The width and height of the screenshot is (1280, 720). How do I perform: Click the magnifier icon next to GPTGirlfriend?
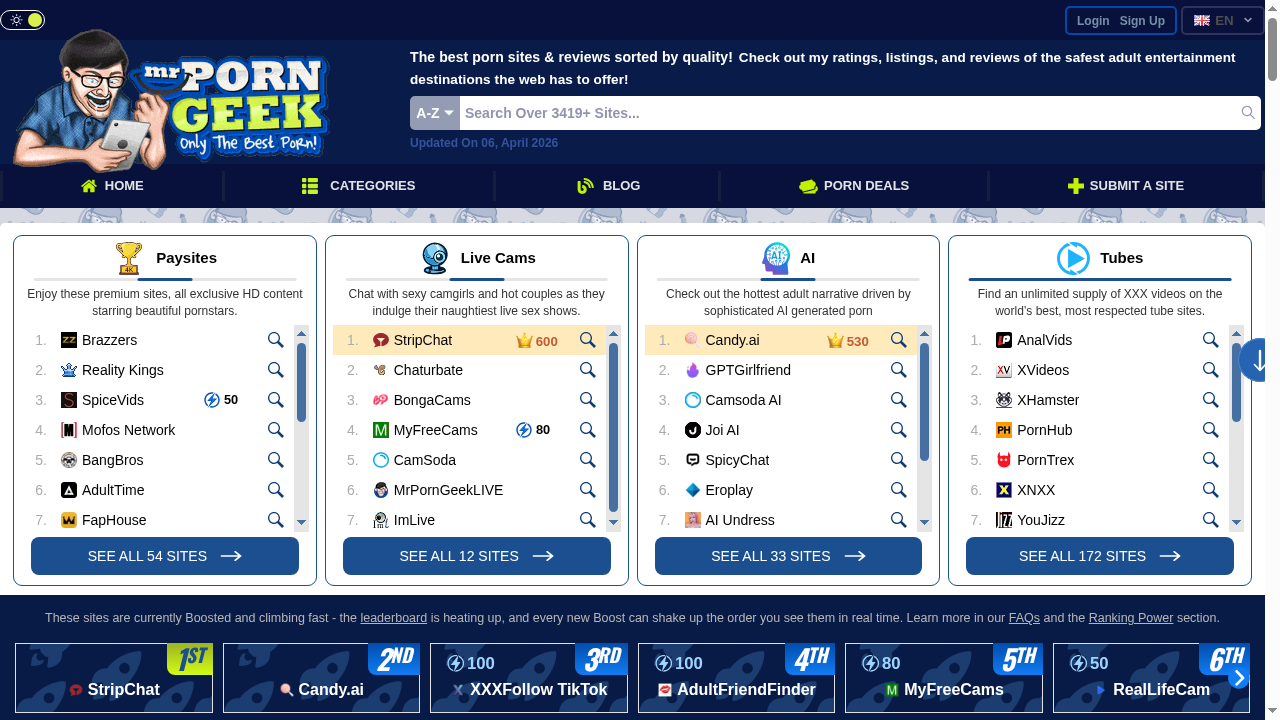tap(898, 370)
